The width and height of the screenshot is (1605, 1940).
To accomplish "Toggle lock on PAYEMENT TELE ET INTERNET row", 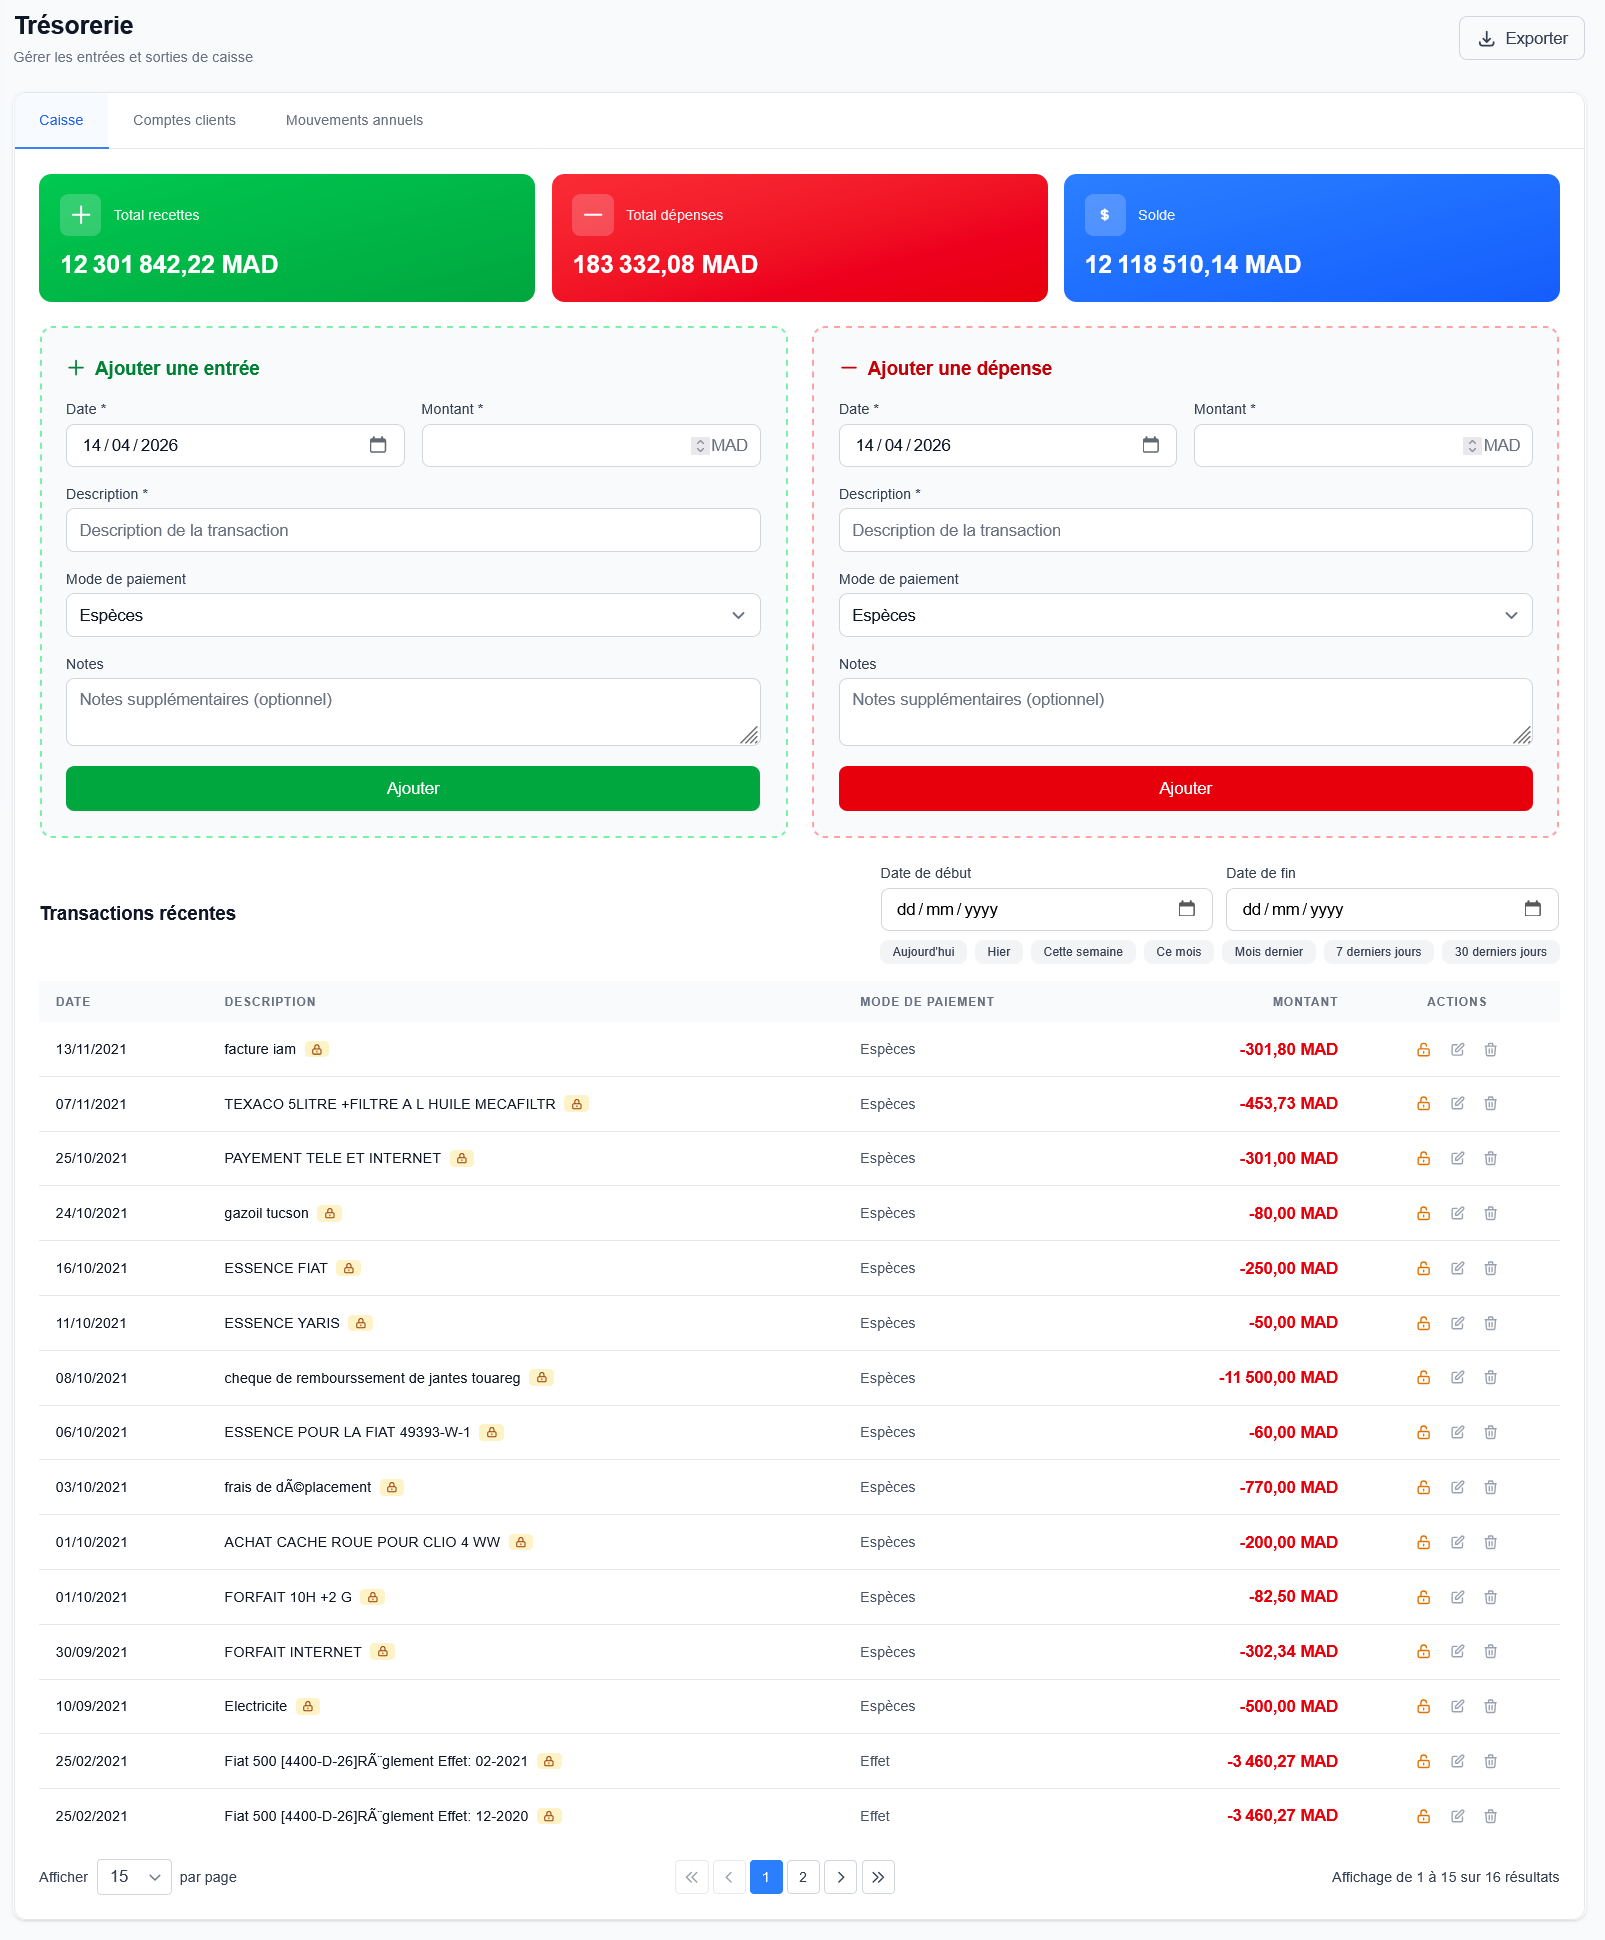I will [x=1423, y=1158].
